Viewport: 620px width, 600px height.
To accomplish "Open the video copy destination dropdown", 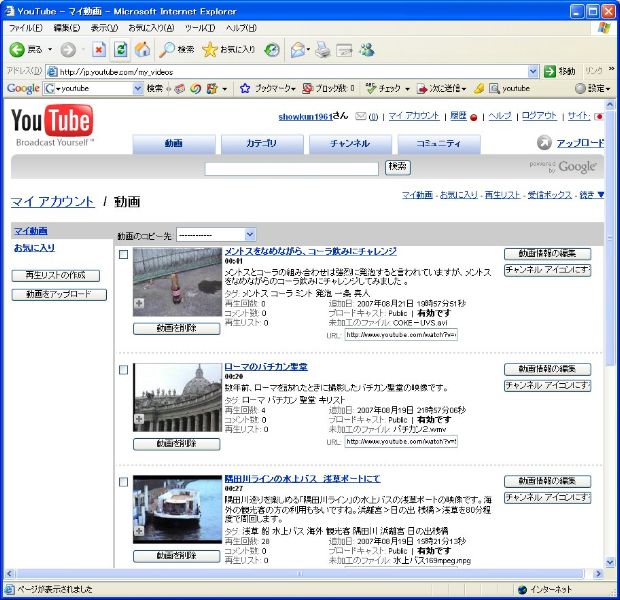I will click(x=250, y=235).
